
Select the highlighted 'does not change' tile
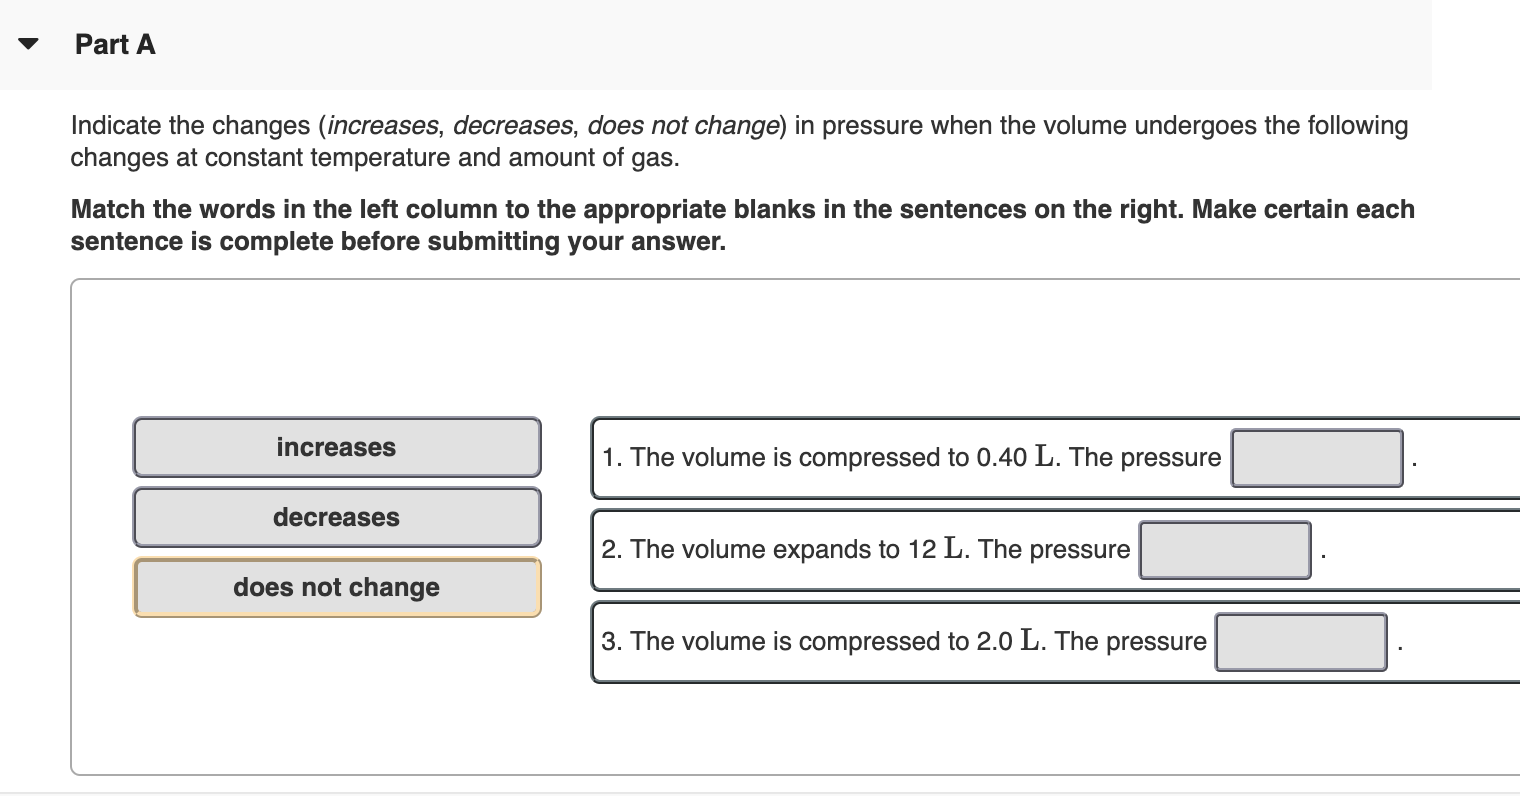(336, 587)
